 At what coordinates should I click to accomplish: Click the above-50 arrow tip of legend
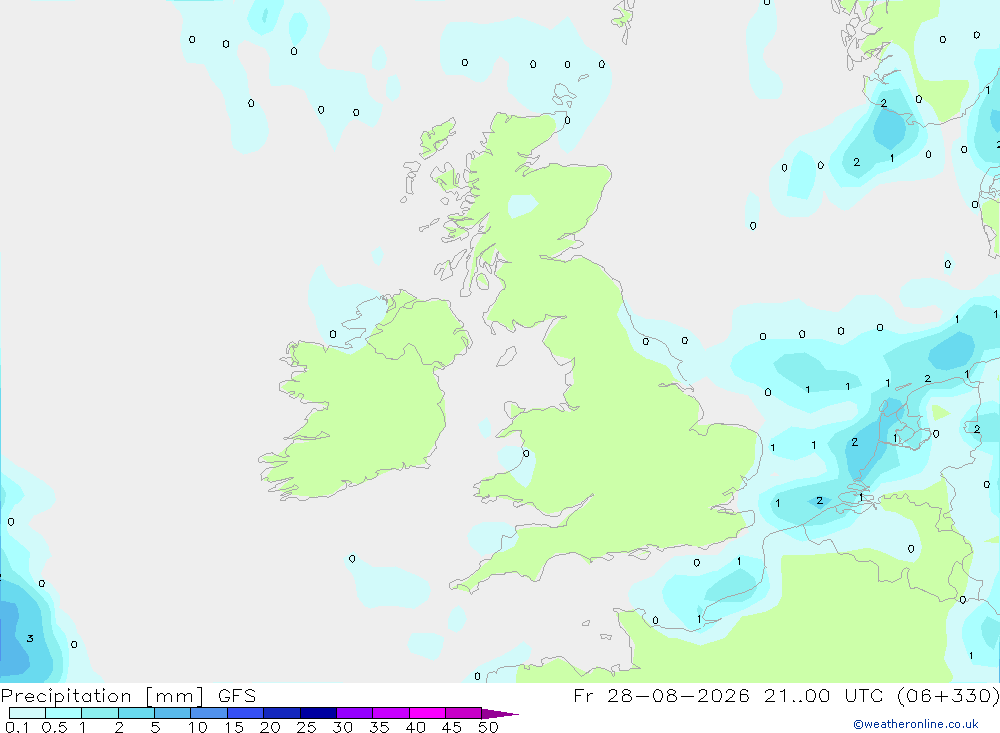coord(501,714)
